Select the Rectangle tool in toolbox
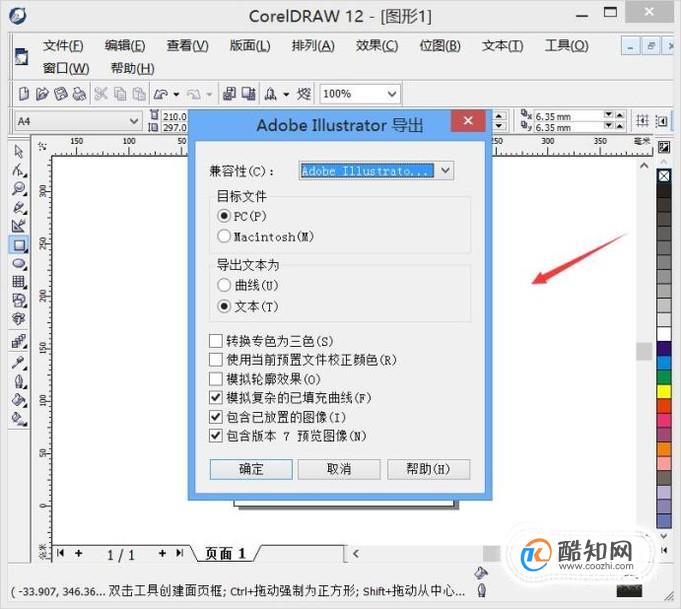 coord(19,245)
